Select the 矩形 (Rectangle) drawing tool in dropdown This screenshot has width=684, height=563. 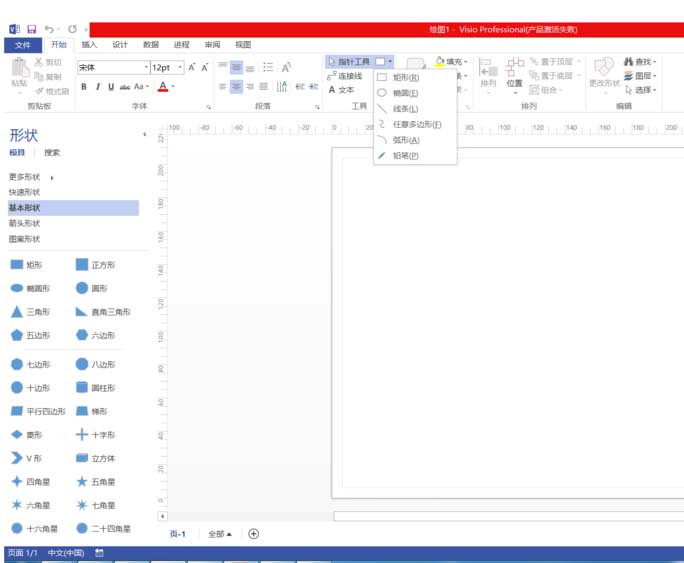405,77
